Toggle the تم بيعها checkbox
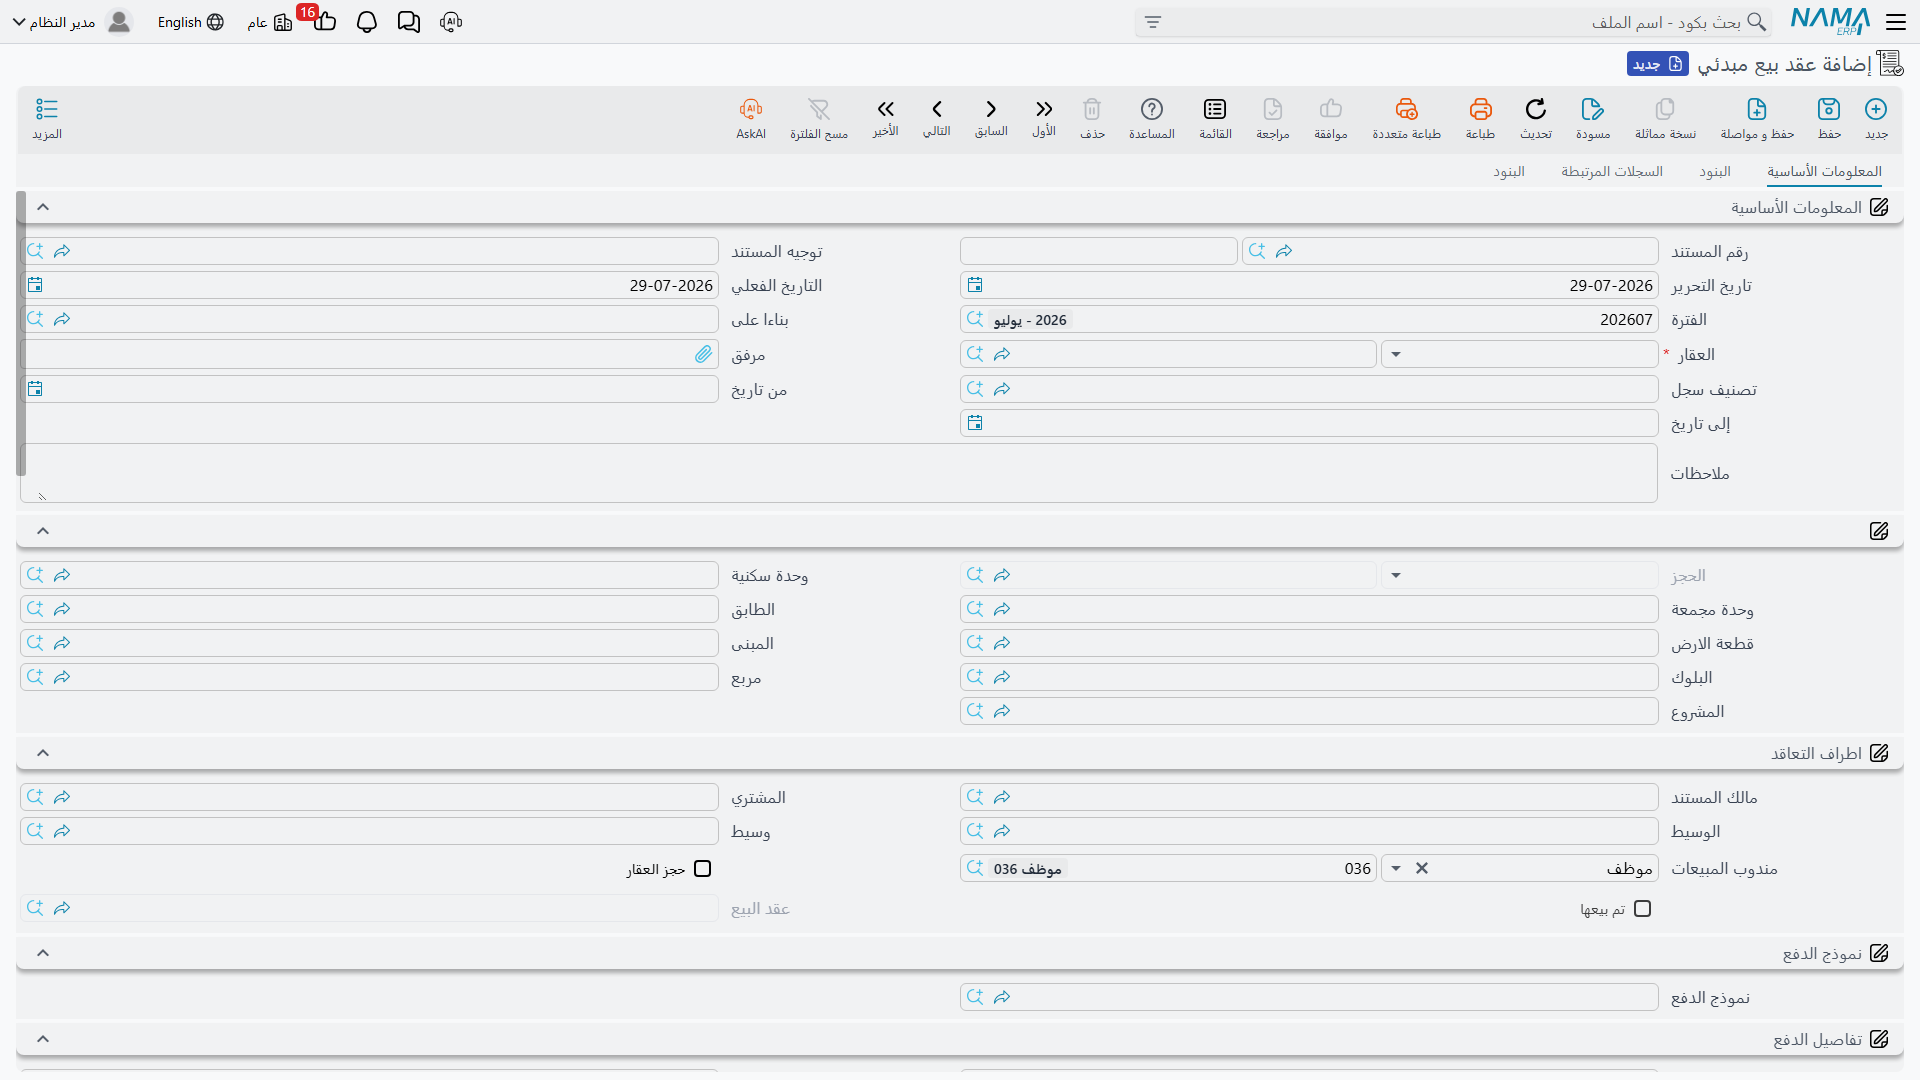The height and width of the screenshot is (1080, 1920). [1643, 908]
